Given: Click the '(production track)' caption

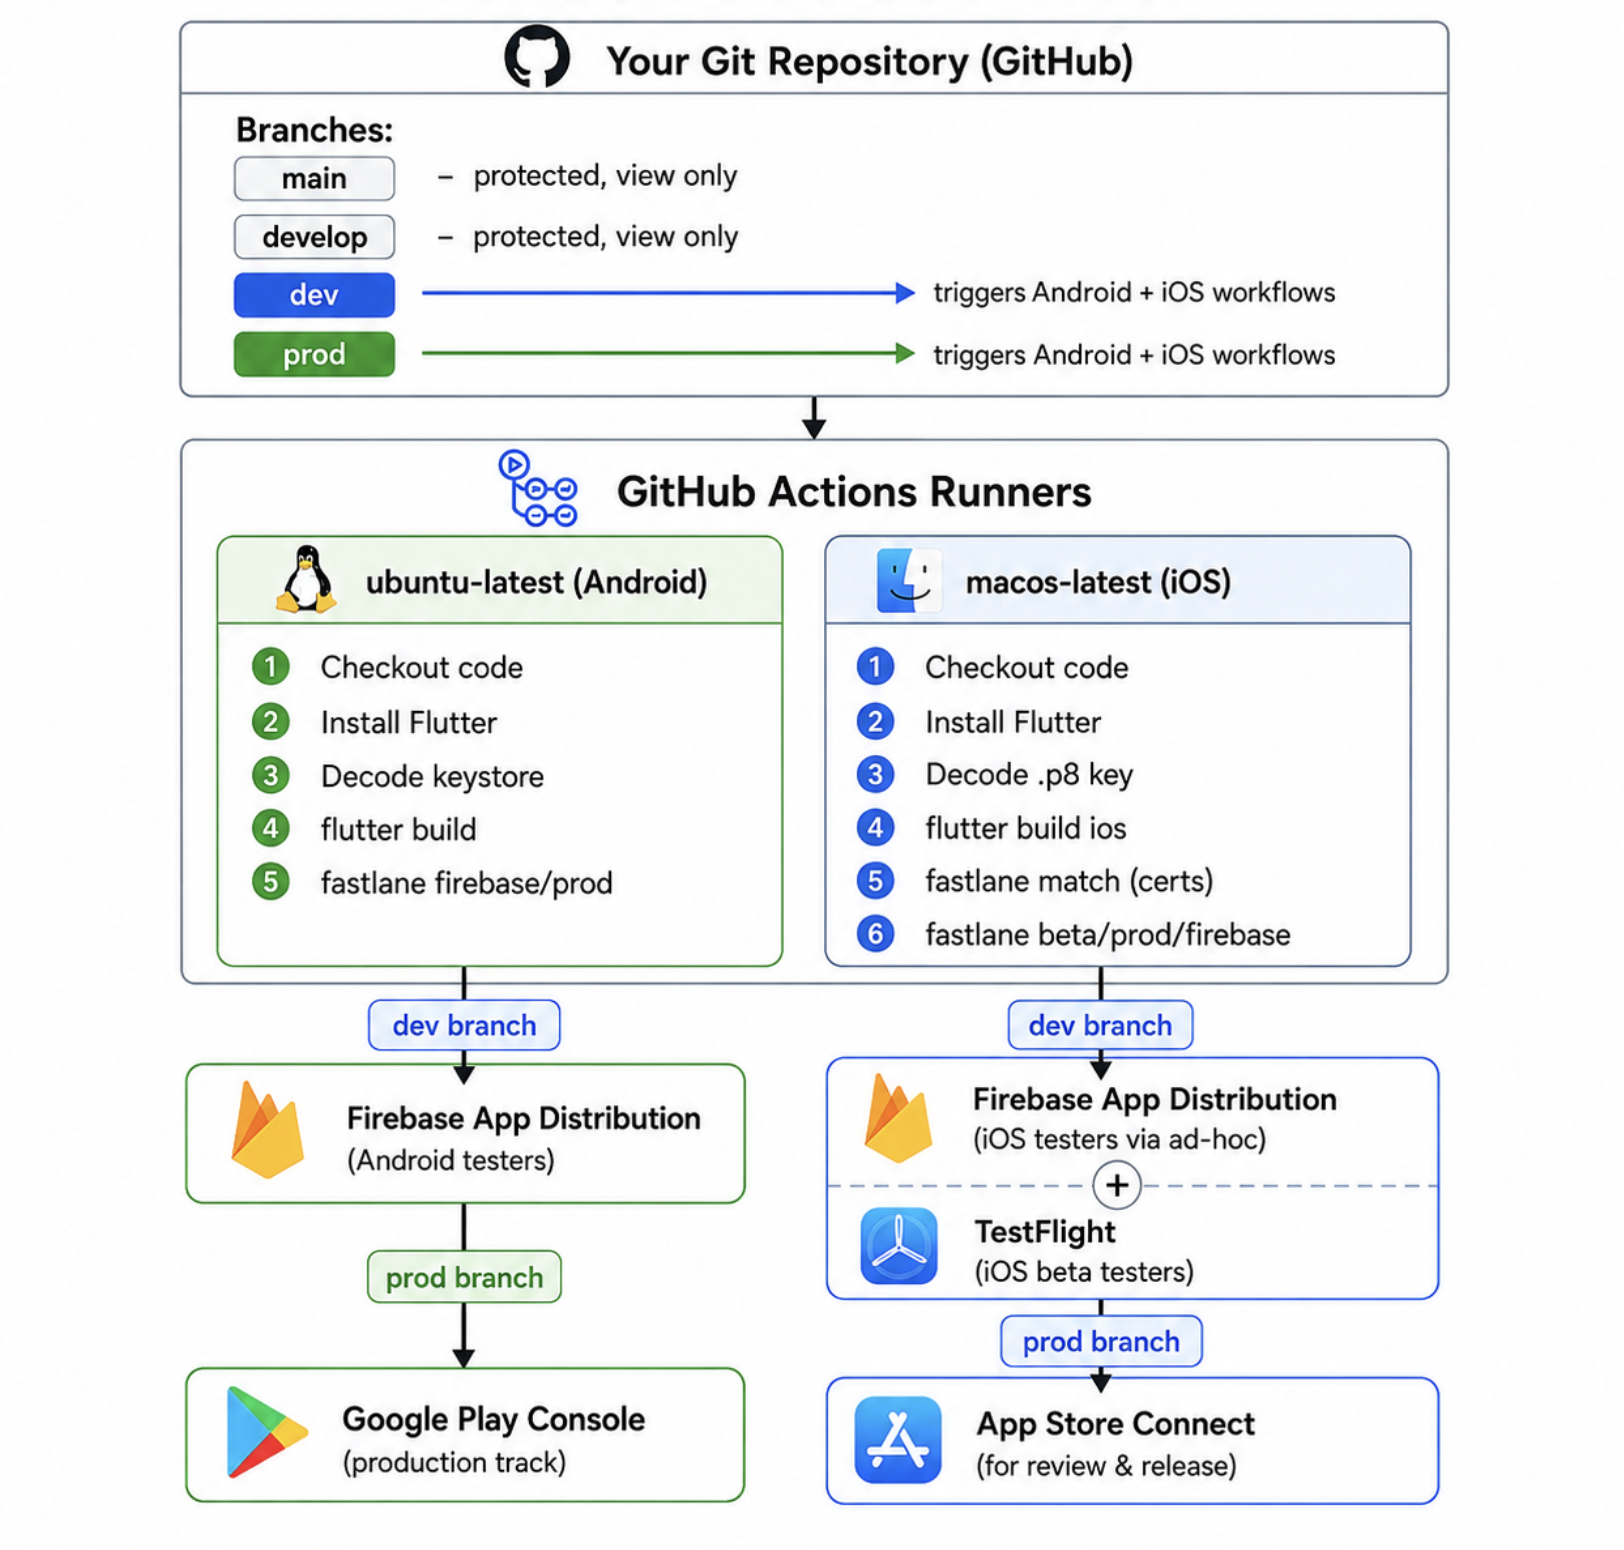Looking at the screenshot, I should 454,1462.
